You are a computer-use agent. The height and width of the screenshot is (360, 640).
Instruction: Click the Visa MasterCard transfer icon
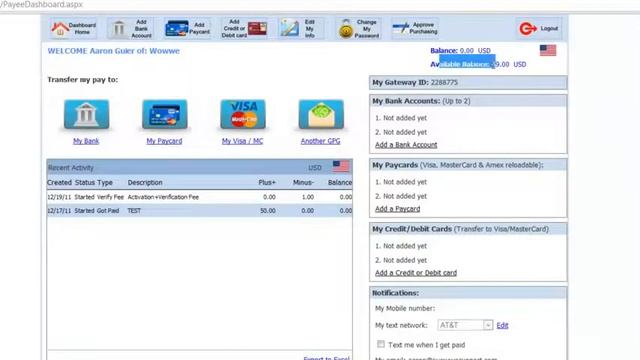pos(243,114)
